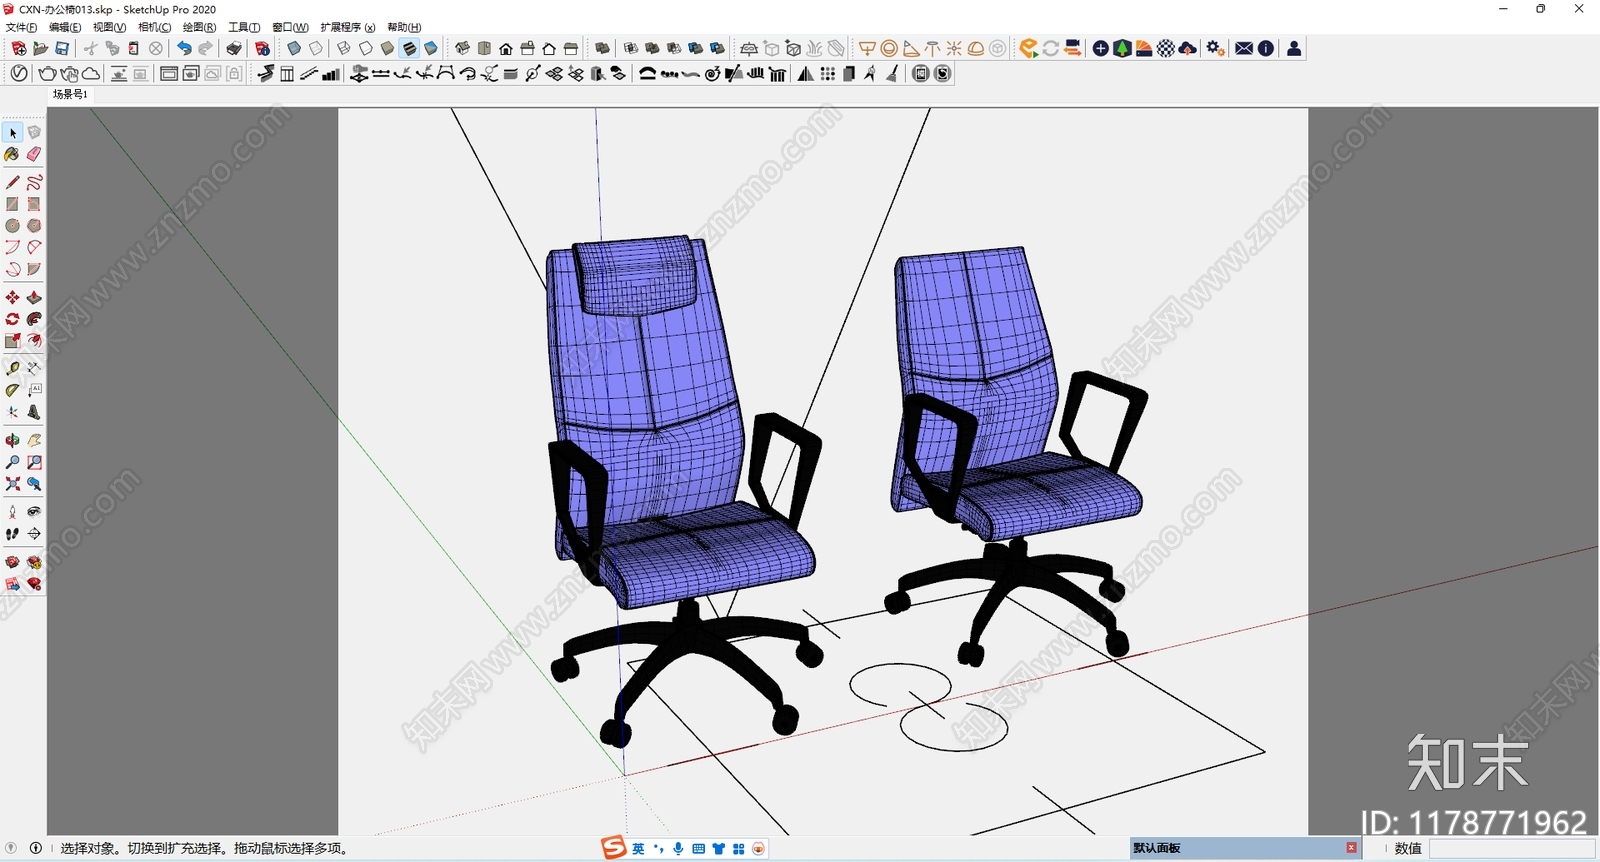Viewport: 1600px width, 862px height.
Task: Switch to Hidden Line style
Action: [x=366, y=48]
